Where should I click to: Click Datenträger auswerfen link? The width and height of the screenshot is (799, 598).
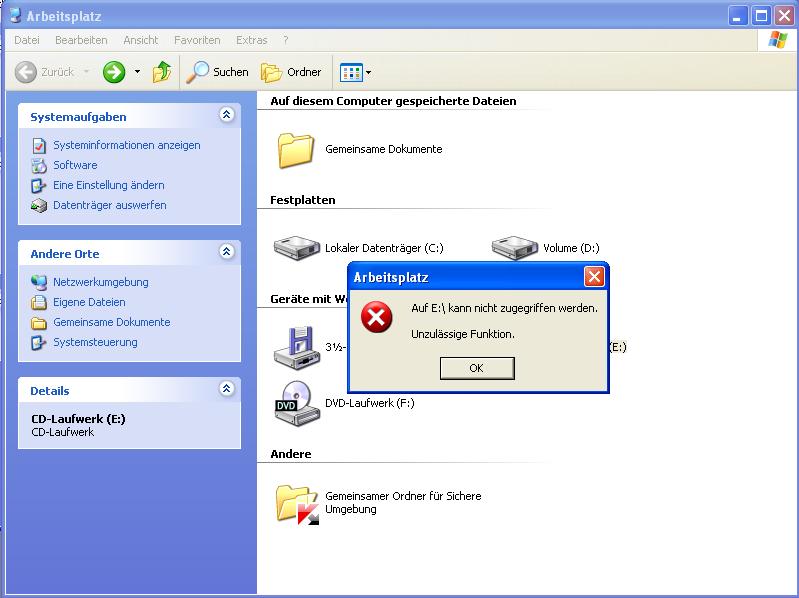110,205
